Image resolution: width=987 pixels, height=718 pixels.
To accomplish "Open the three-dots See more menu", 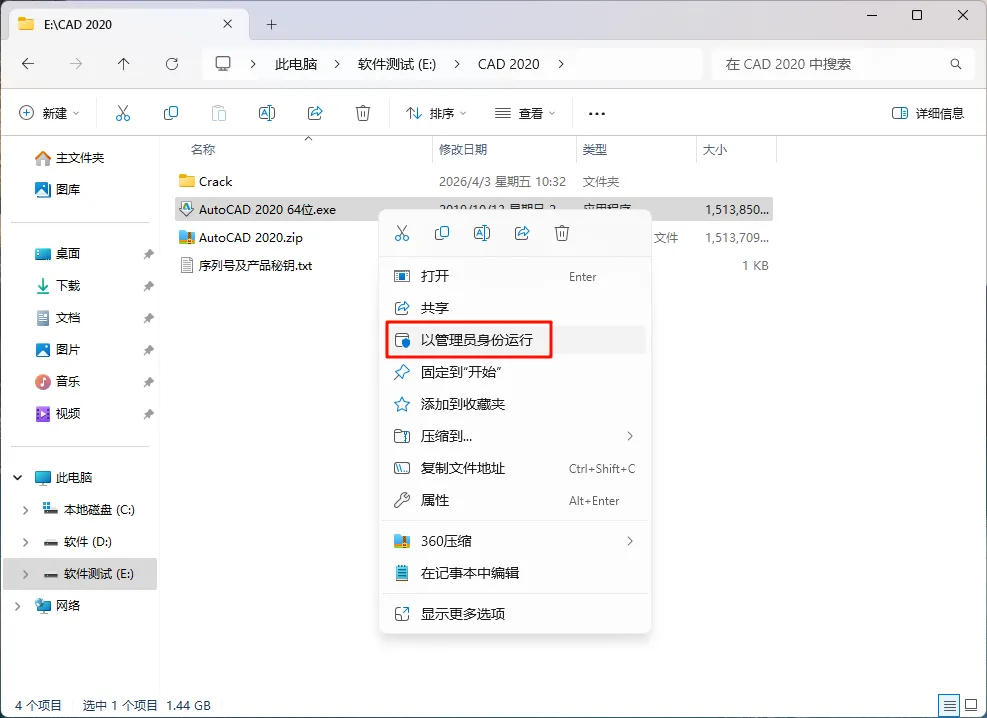I will (x=596, y=114).
